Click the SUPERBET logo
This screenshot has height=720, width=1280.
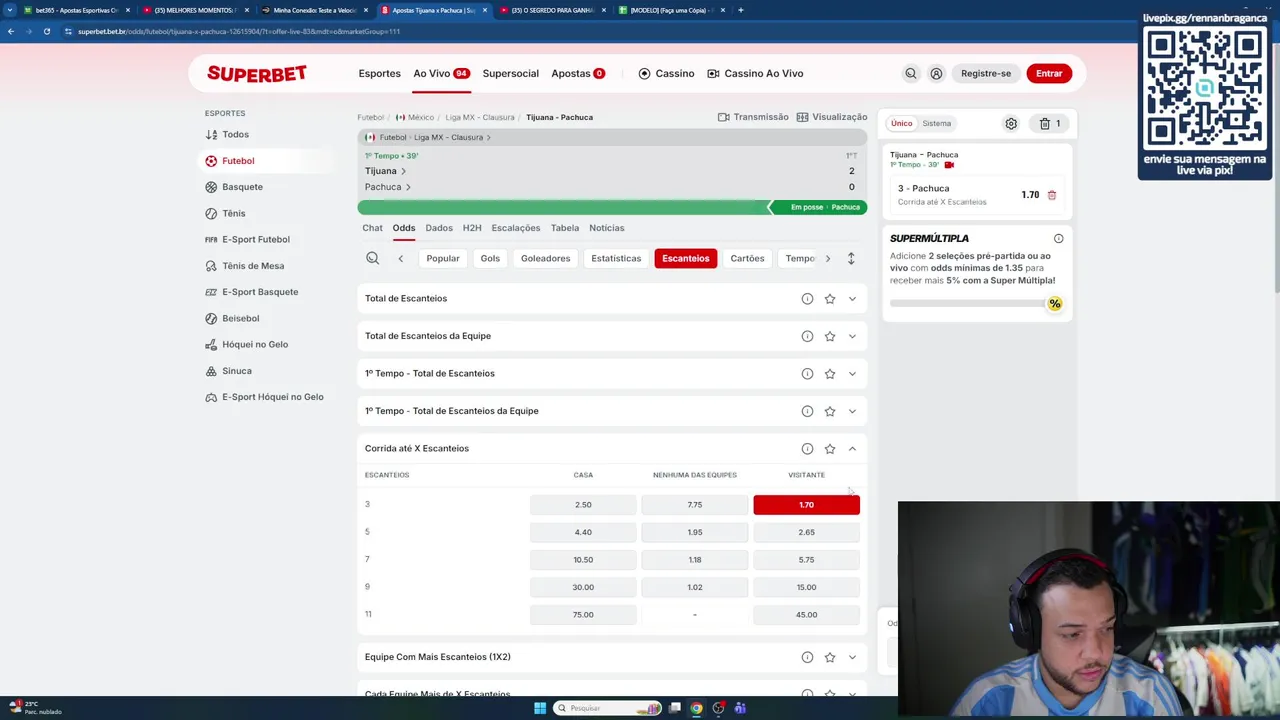[257, 73]
